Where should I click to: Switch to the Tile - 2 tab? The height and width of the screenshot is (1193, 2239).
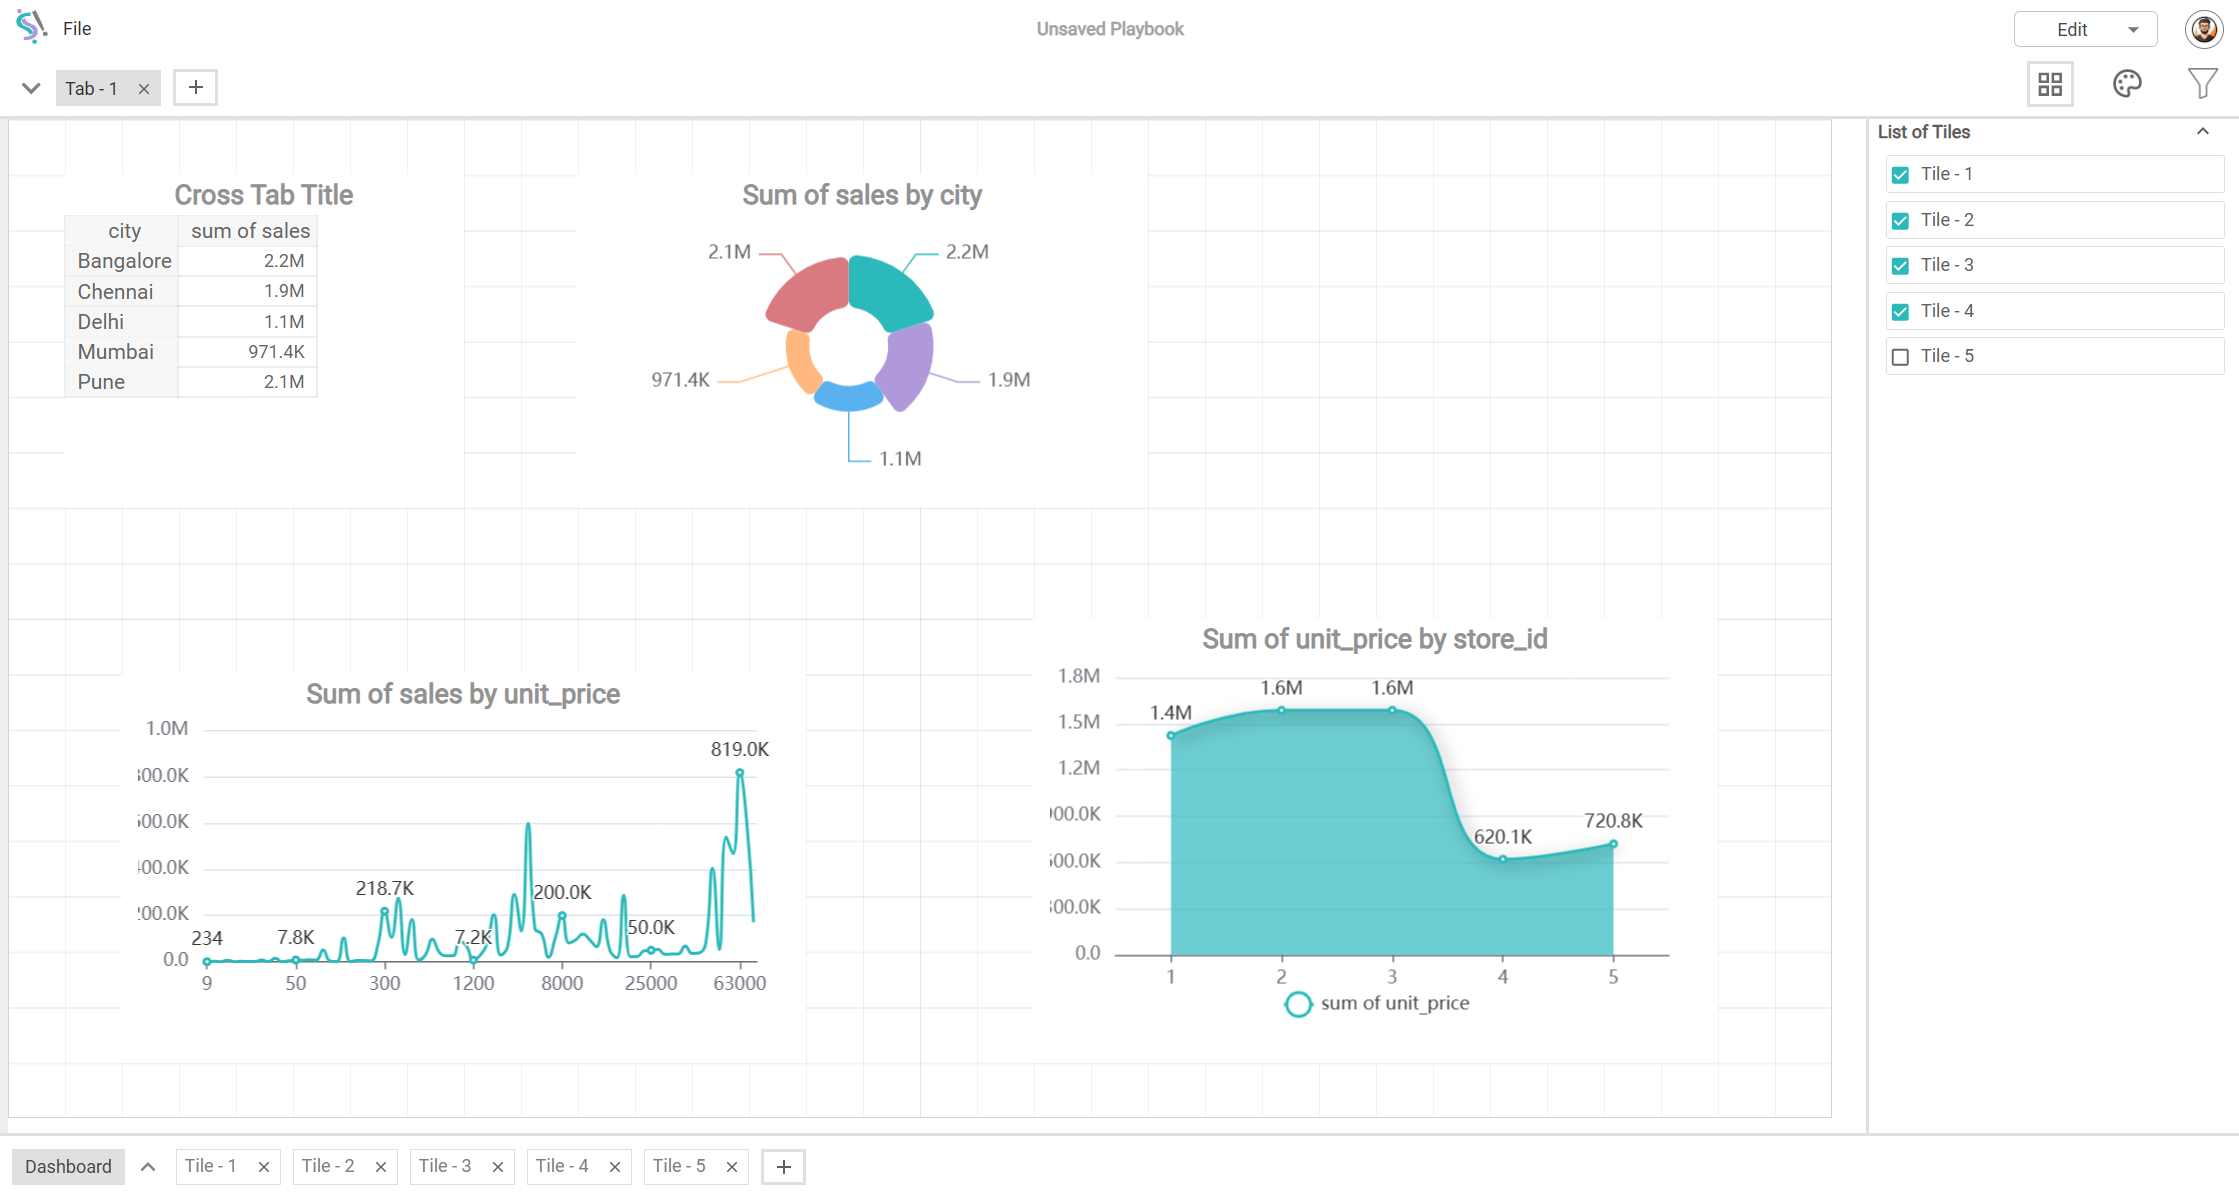(328, 1166)
